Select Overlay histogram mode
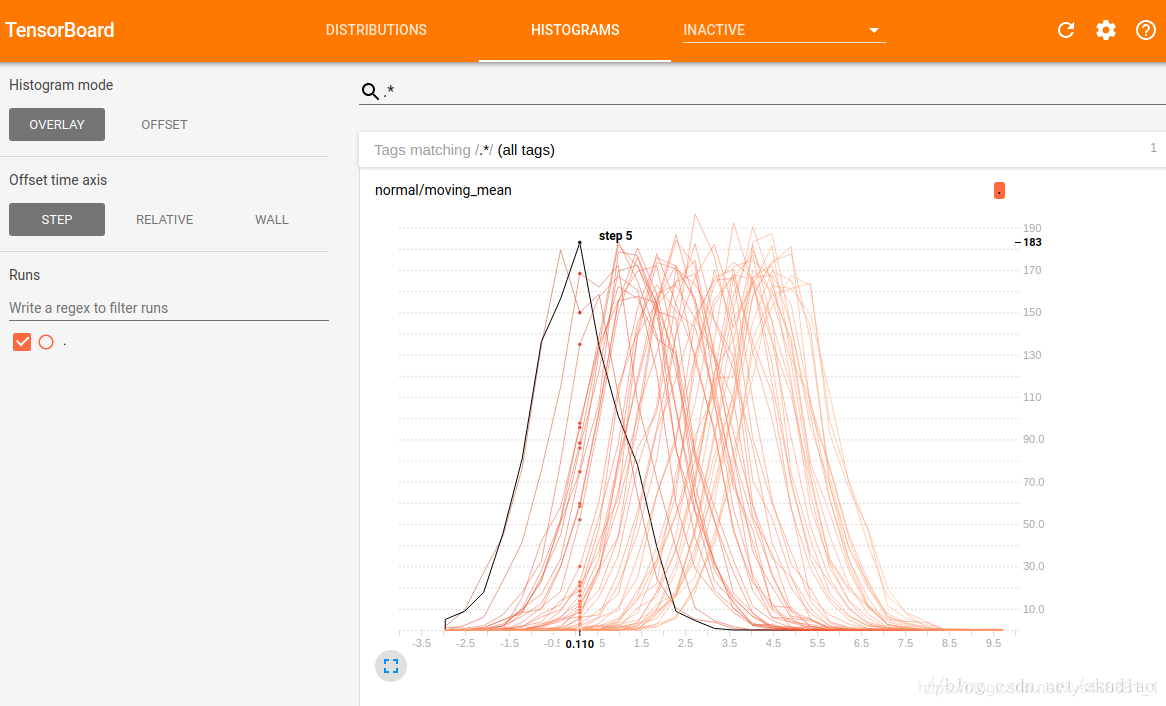 pyautogui.click(x=57, y=124)
